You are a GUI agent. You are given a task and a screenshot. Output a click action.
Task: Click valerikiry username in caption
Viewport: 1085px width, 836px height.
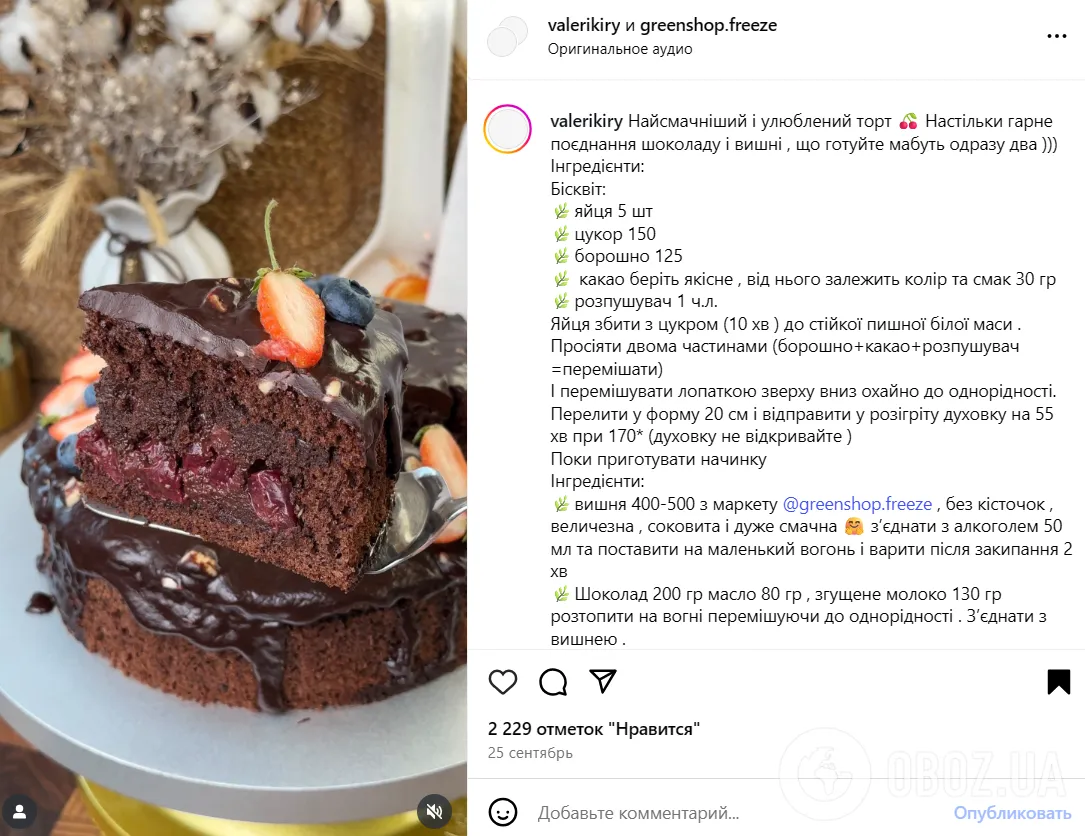[x=587, y=121]
